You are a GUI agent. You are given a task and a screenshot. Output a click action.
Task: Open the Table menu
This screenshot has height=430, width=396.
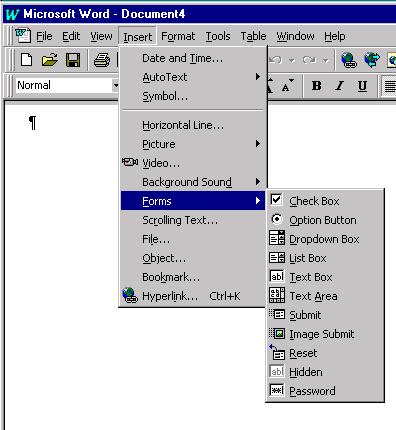point(253,36)
